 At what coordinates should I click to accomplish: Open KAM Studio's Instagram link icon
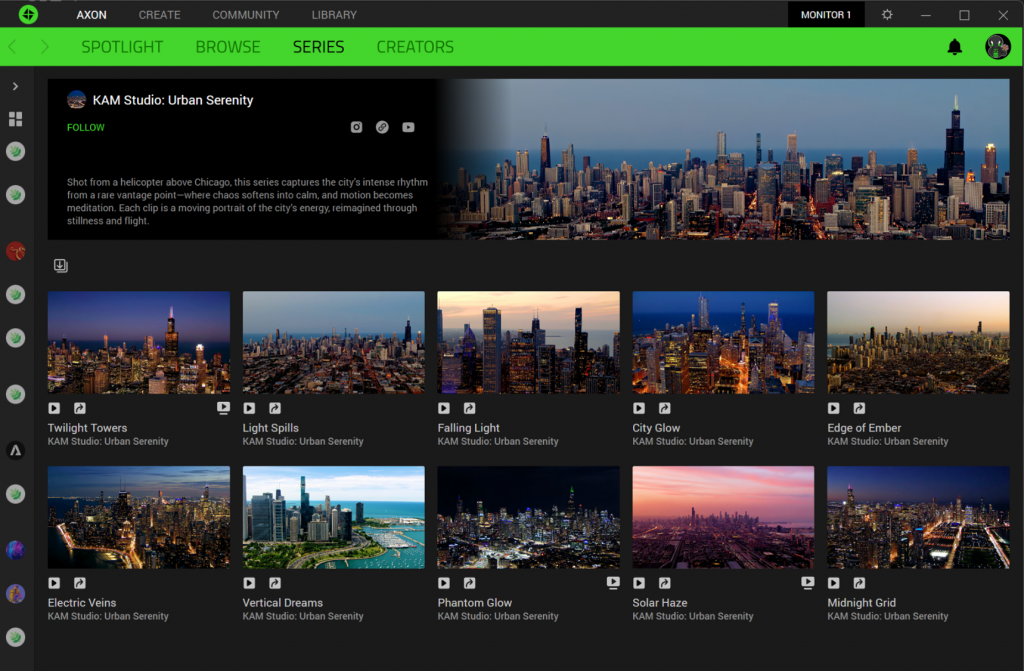click(x=356, y=127)
